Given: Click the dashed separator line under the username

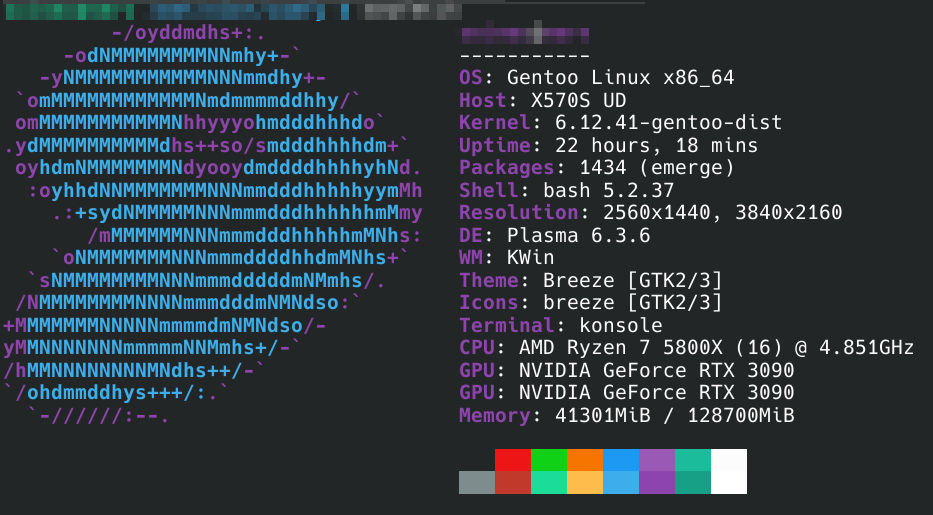Looking at the screenshot, I should coord(524,56).
